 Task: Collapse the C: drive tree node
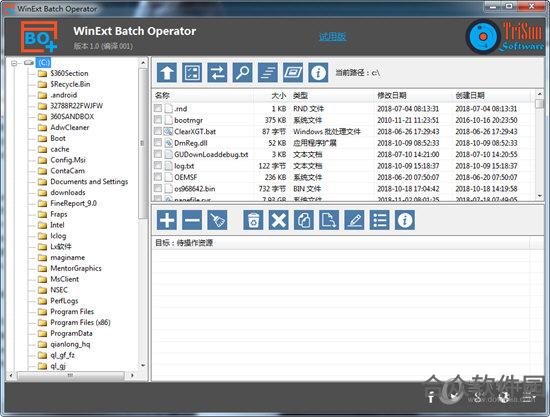click(14, 63)
